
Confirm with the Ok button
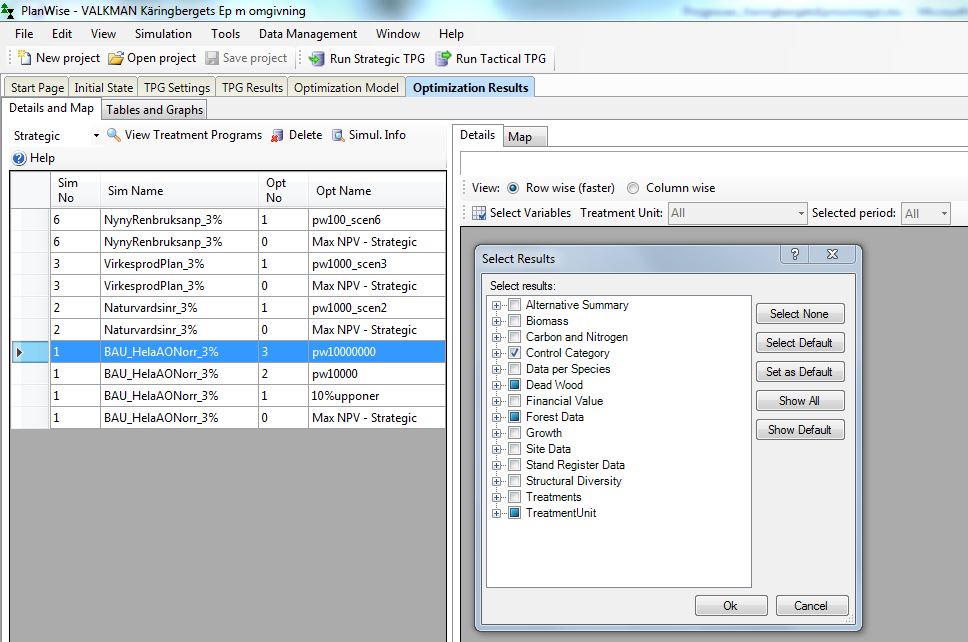pyautogui.click(x=730, y=606)
